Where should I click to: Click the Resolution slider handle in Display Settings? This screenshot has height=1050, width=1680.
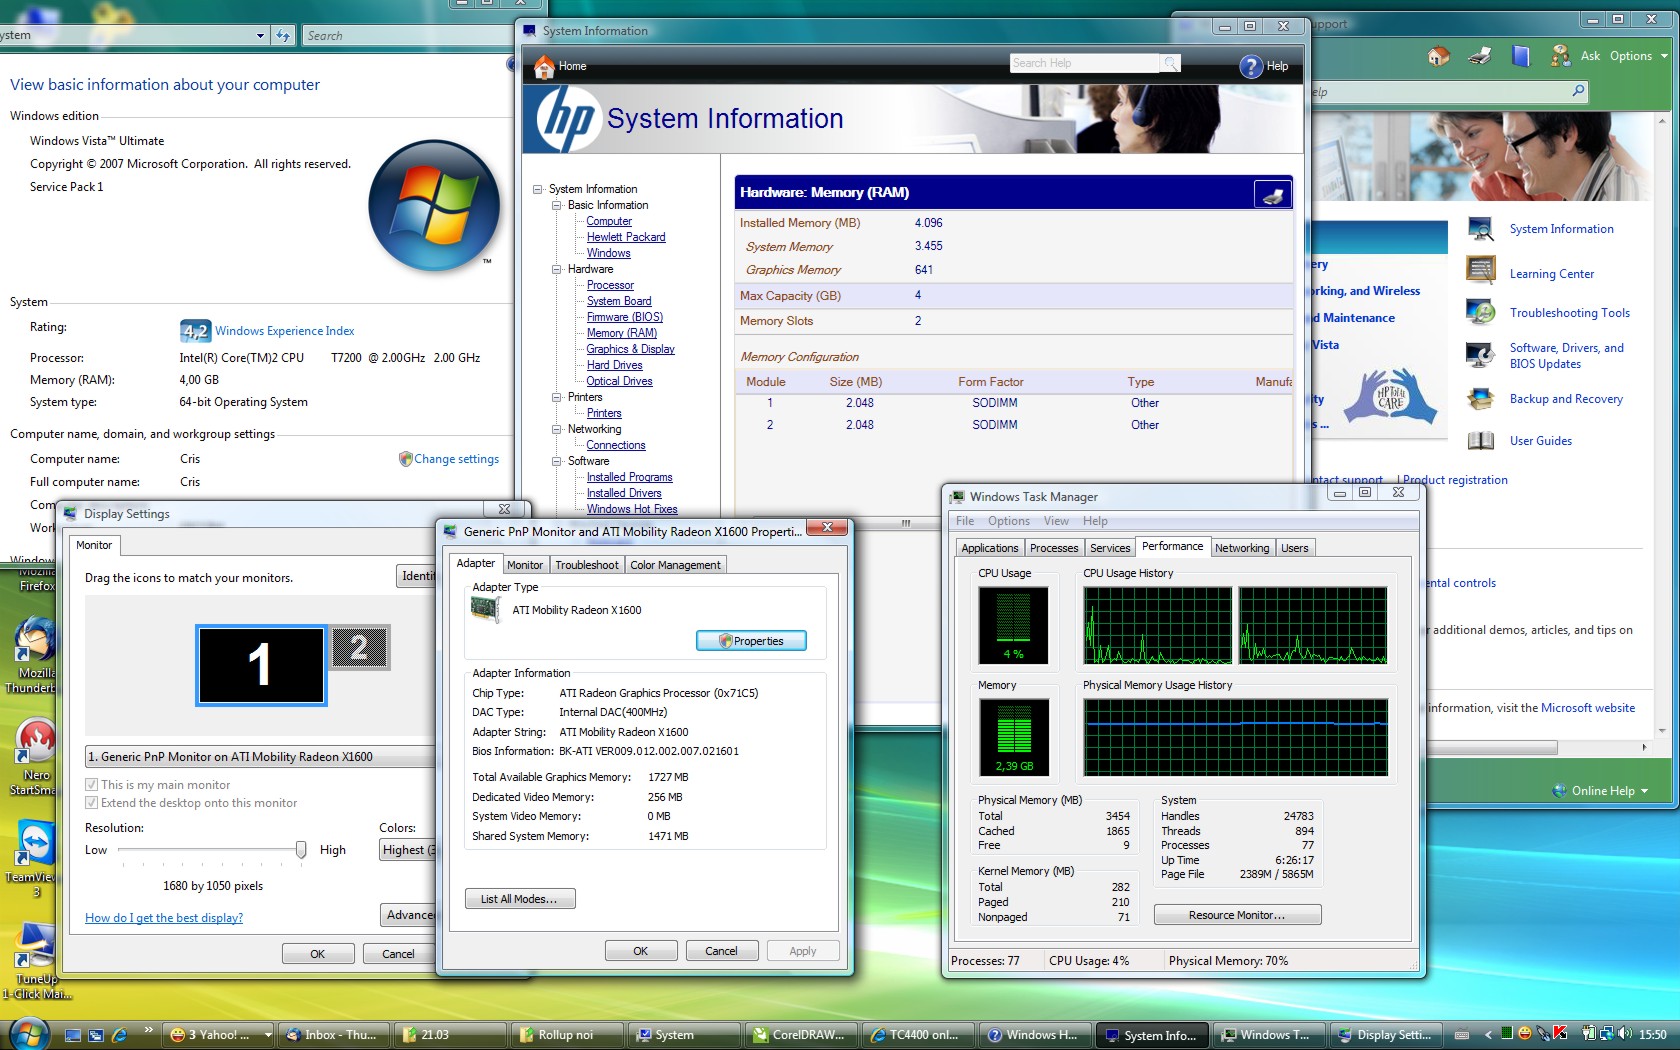[300, 850]
